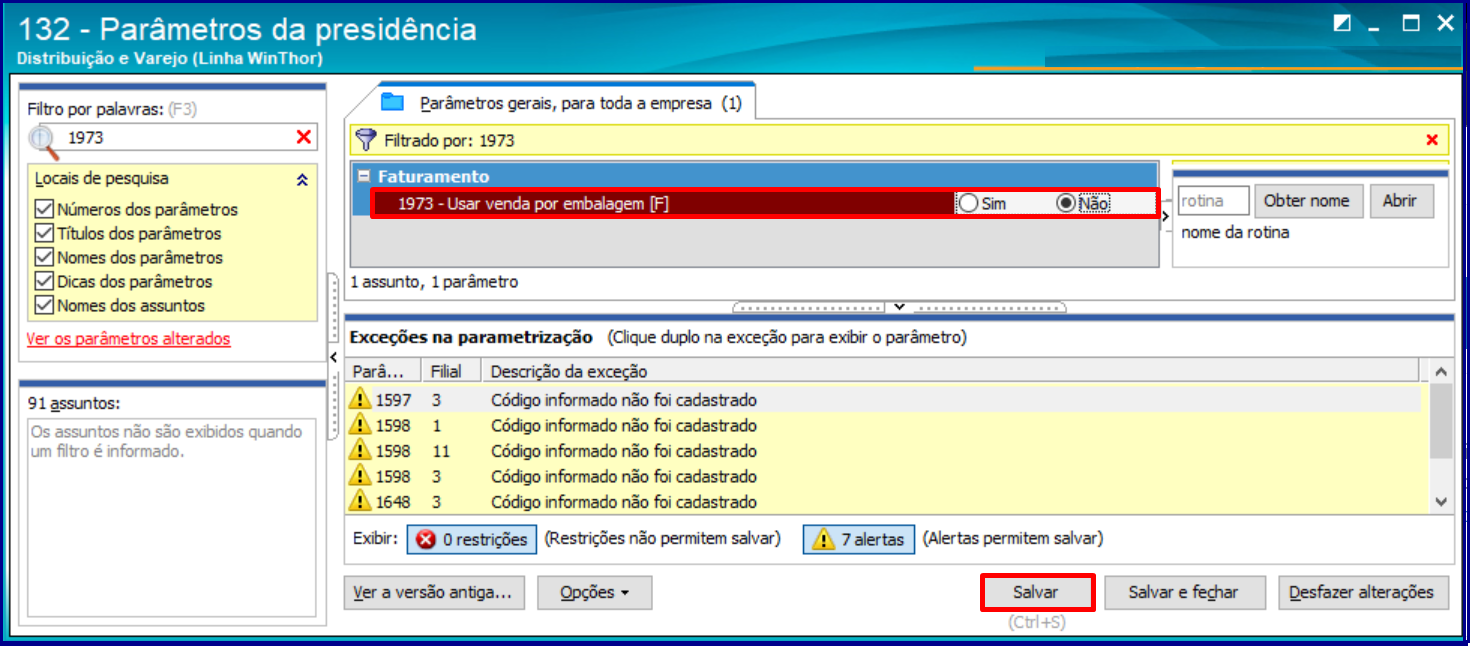This screenshot has width=1470, height=646.
Task: Toggle 'Dicas dos parâmetros' checkbox
Action: coord(43,281)
